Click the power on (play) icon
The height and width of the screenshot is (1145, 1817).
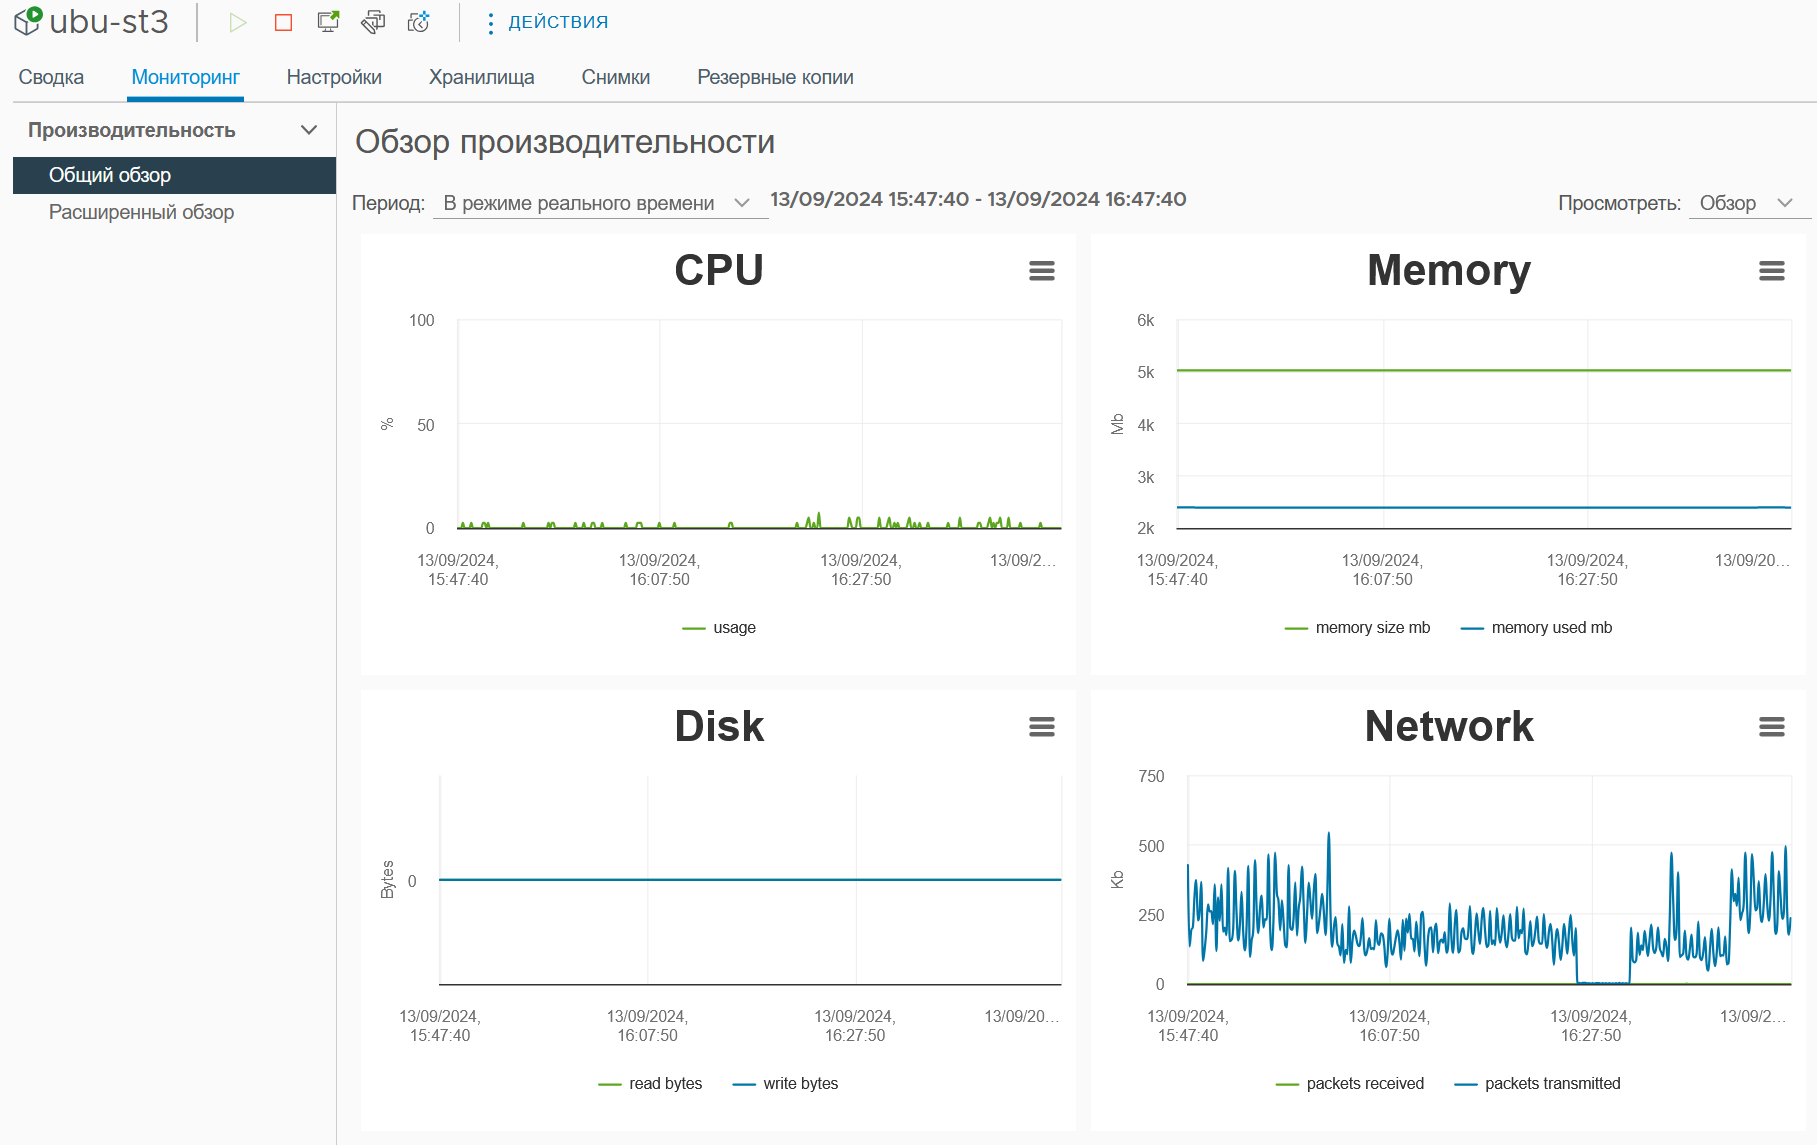(237, 22)
